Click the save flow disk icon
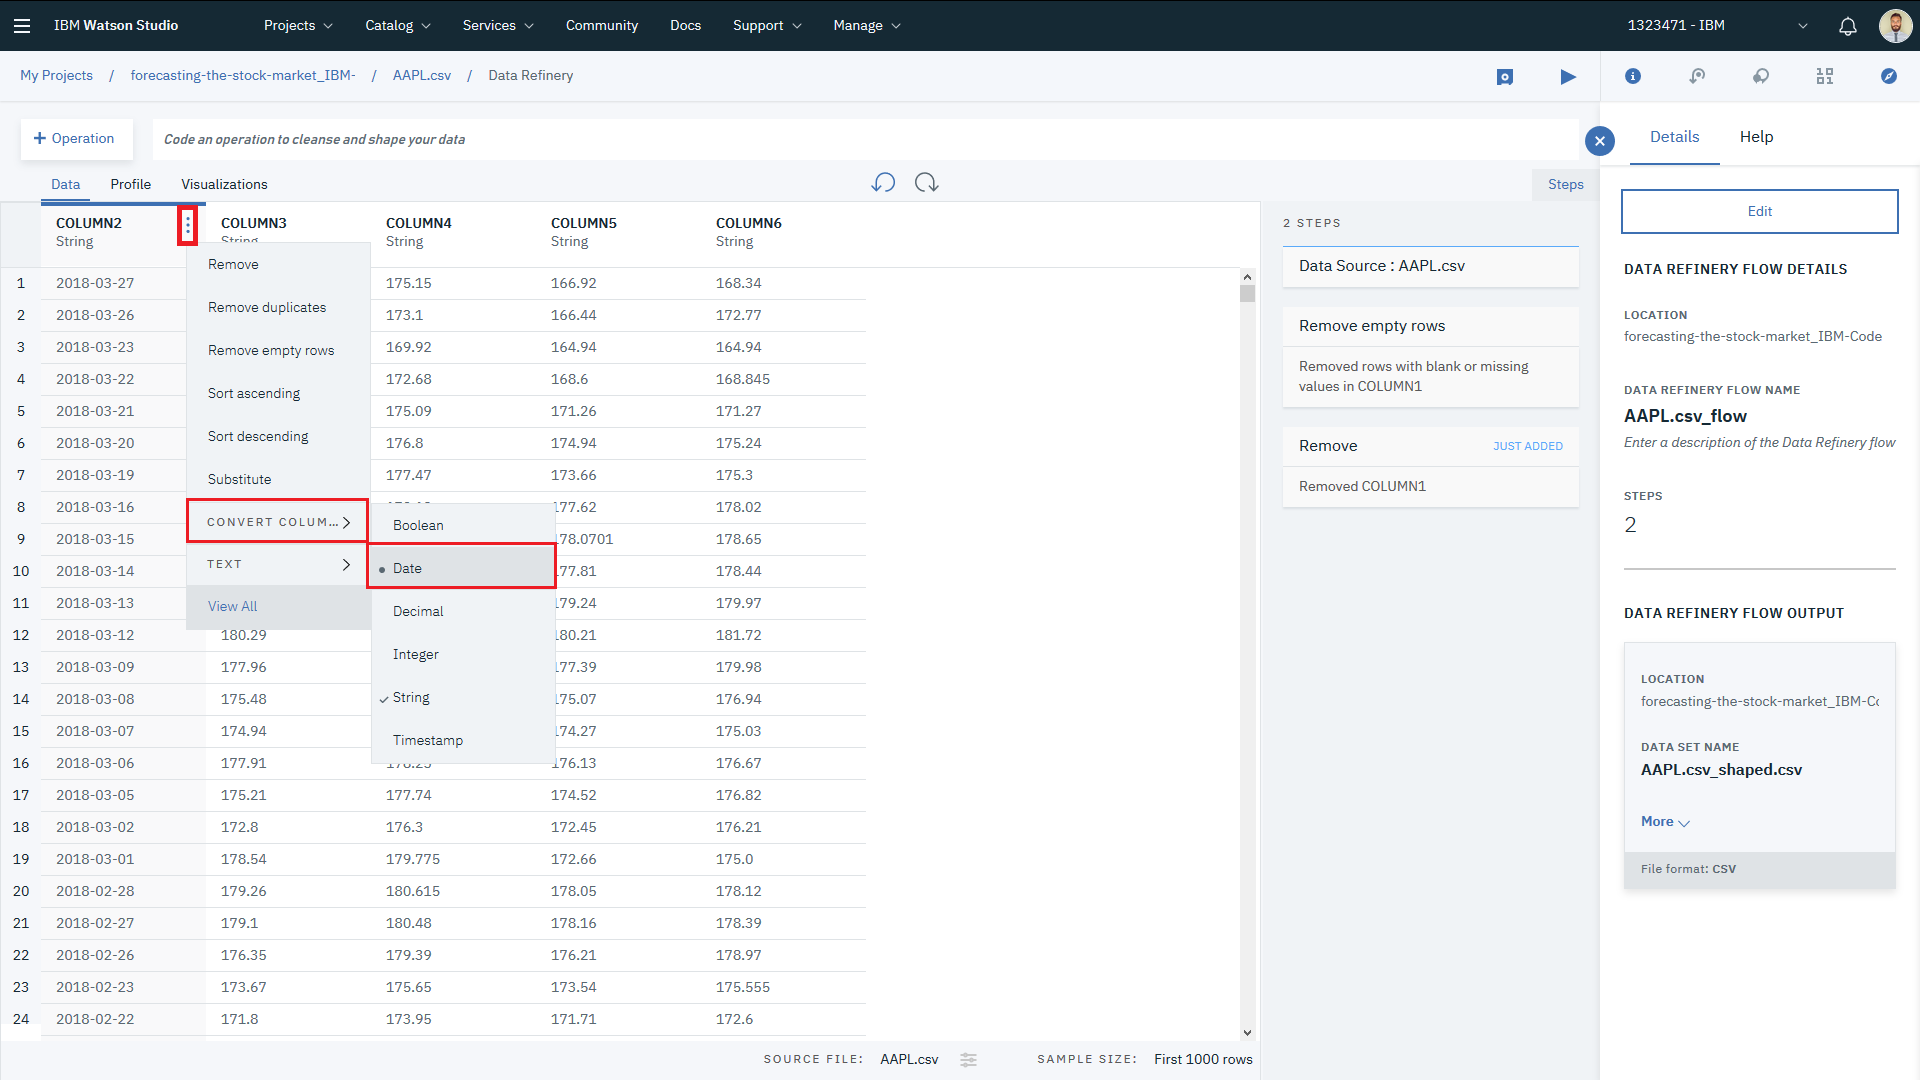Screen dimensions: 1920x1080 [x=1504, y=77]
